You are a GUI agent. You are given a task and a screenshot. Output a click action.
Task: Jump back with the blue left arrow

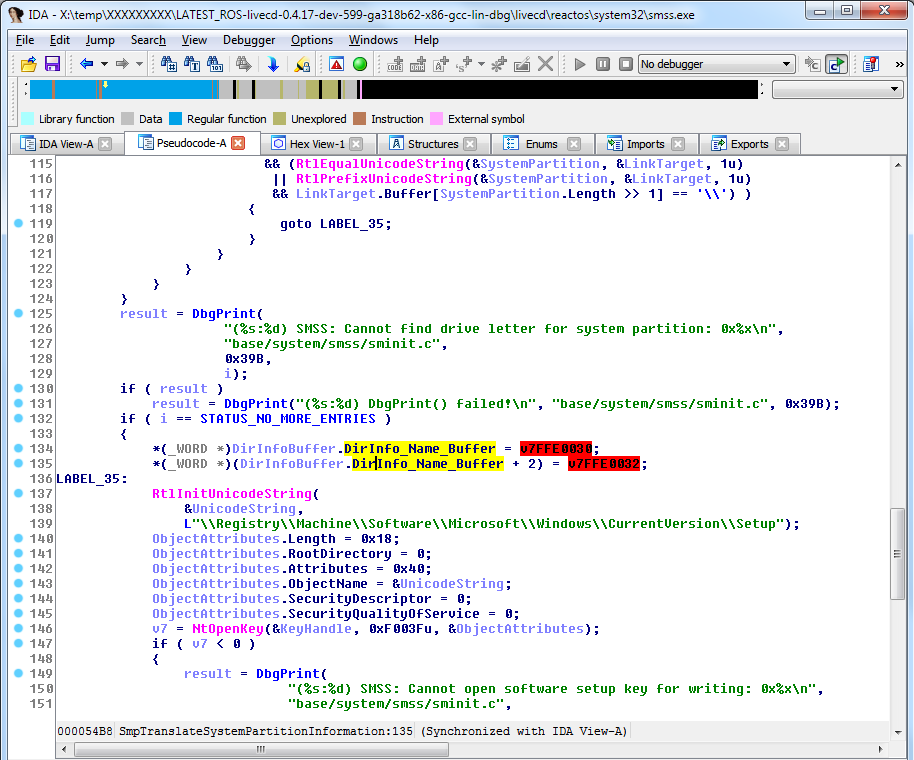pos(86,64)
